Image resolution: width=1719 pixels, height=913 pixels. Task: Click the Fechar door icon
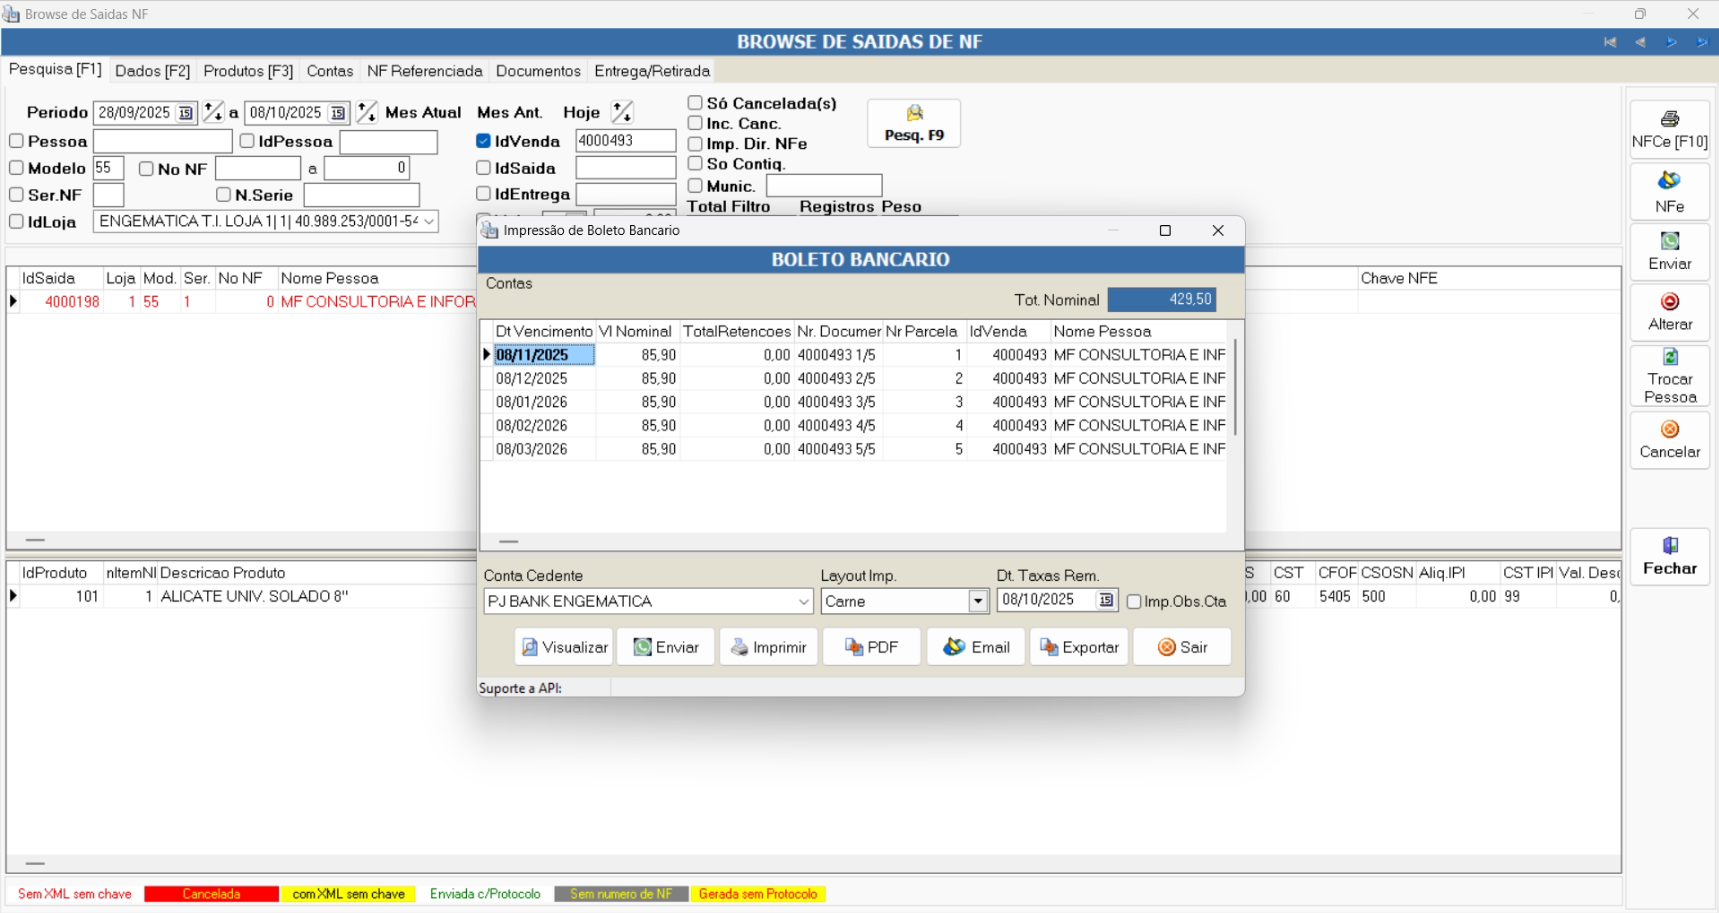point(1669,546)
